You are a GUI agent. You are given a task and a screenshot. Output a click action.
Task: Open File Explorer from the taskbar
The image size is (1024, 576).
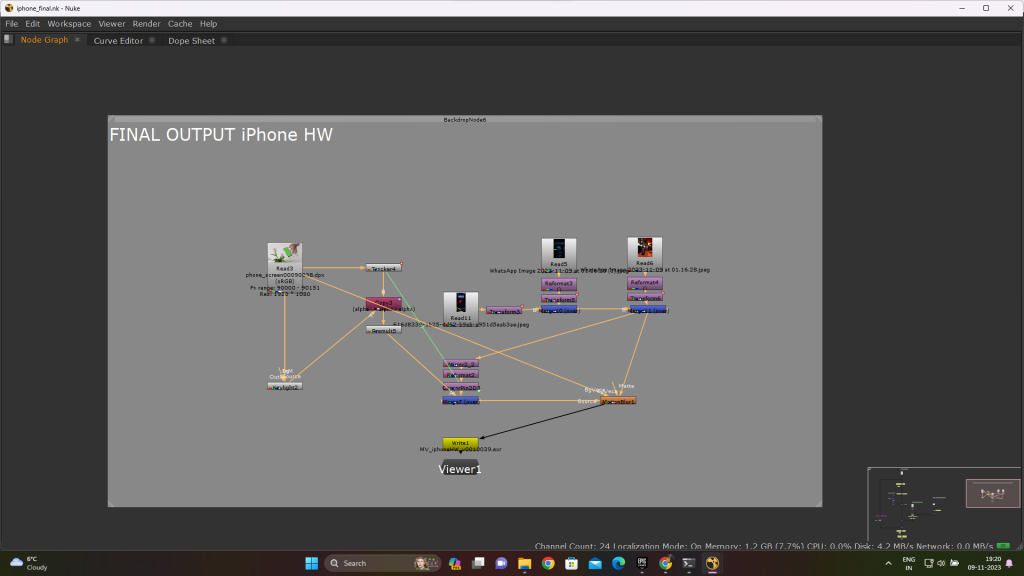(x=524, y=563)
